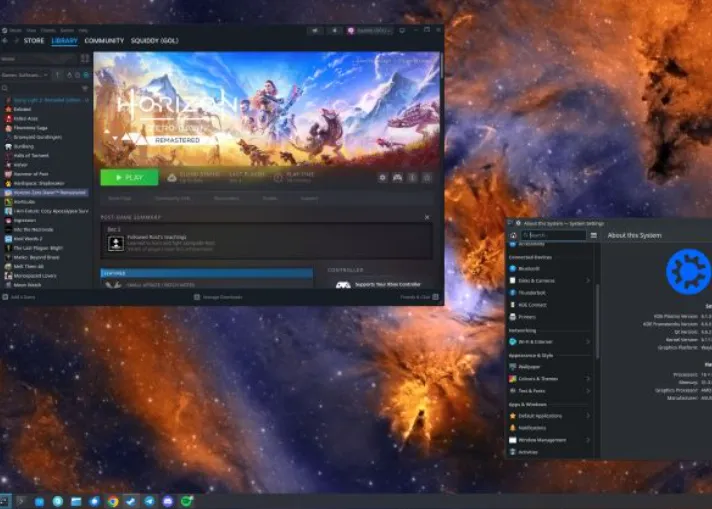Open Steam notifications bell icon
Image resolution: width=712 pixels, height=509 pixels.
click(x=335, y=30)
